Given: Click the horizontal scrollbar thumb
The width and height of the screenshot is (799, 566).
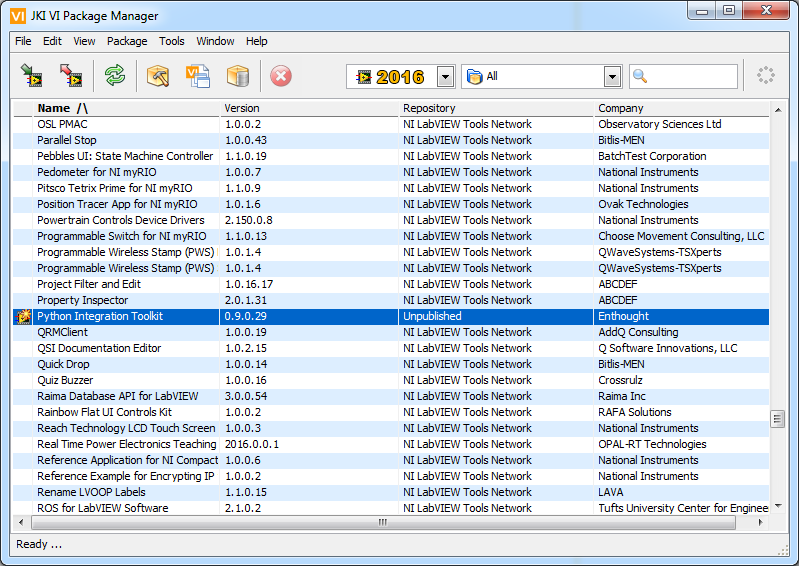Looking at the screenshot, I should (x=383, y=522).
